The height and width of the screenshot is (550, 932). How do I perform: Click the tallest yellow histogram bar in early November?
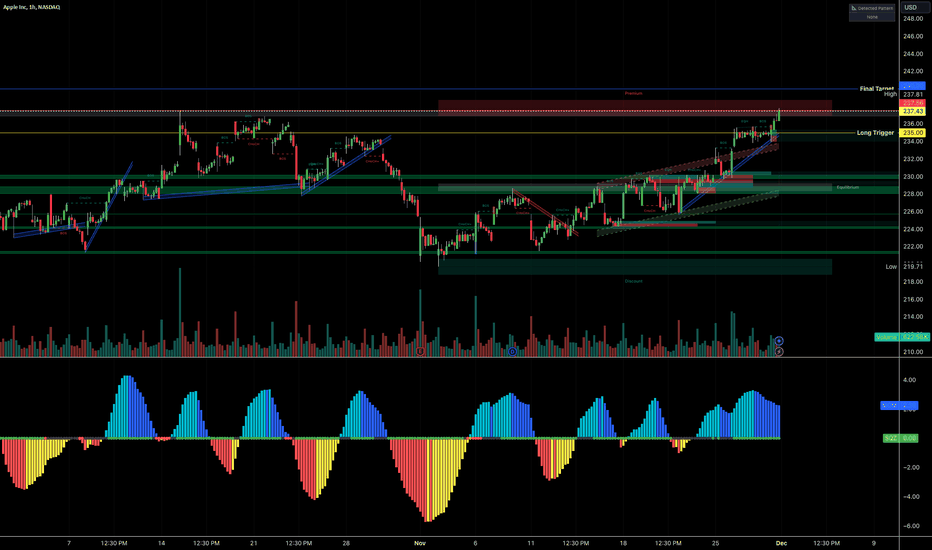click(x=430, y=480)
